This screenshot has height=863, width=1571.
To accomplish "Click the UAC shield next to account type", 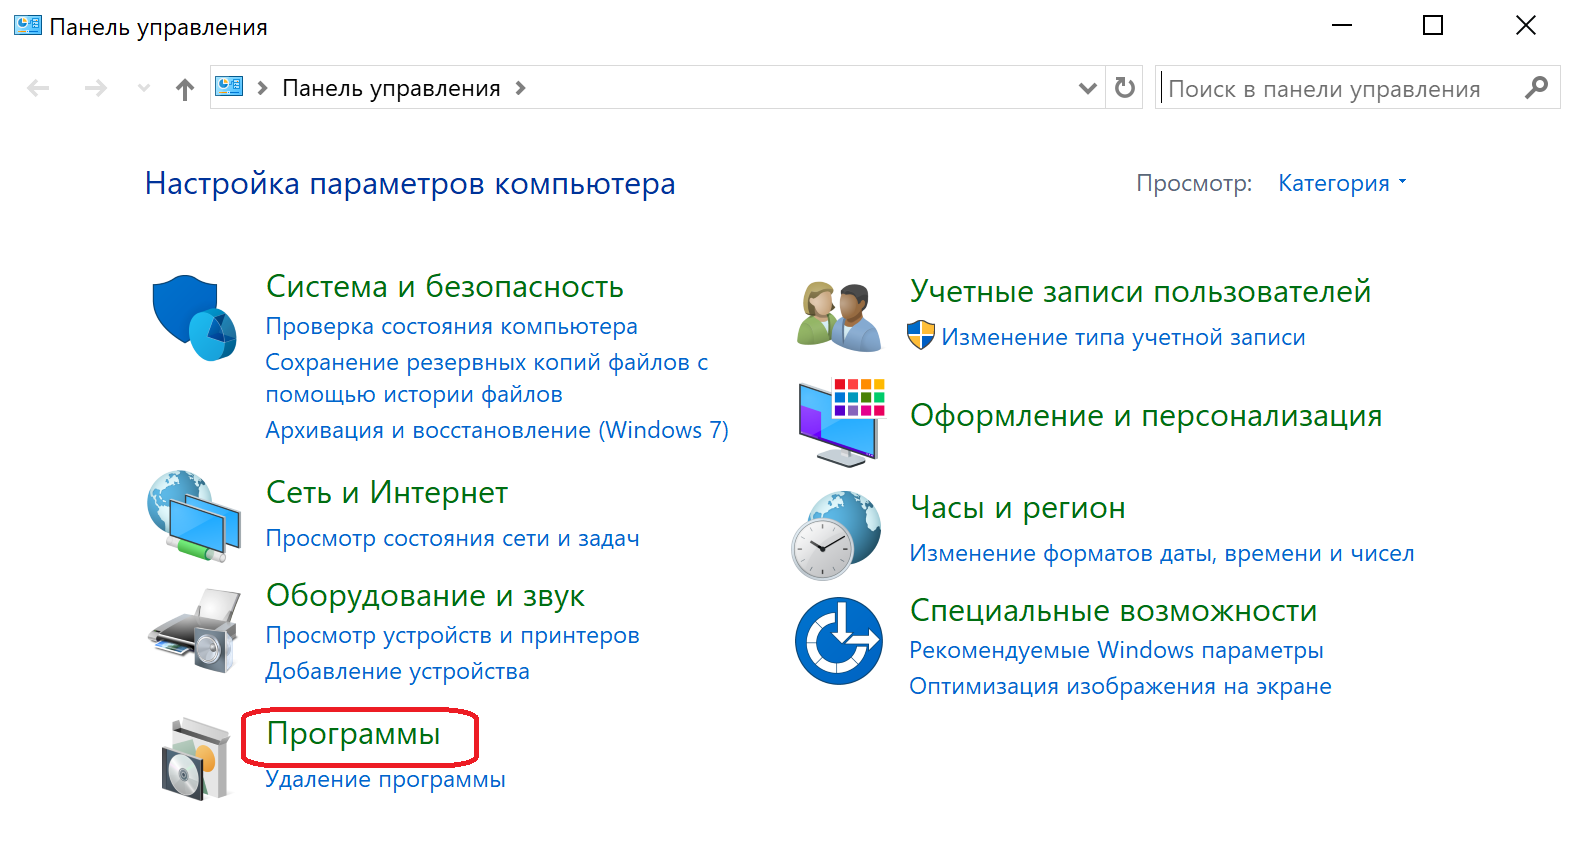I will pos(921,335).
